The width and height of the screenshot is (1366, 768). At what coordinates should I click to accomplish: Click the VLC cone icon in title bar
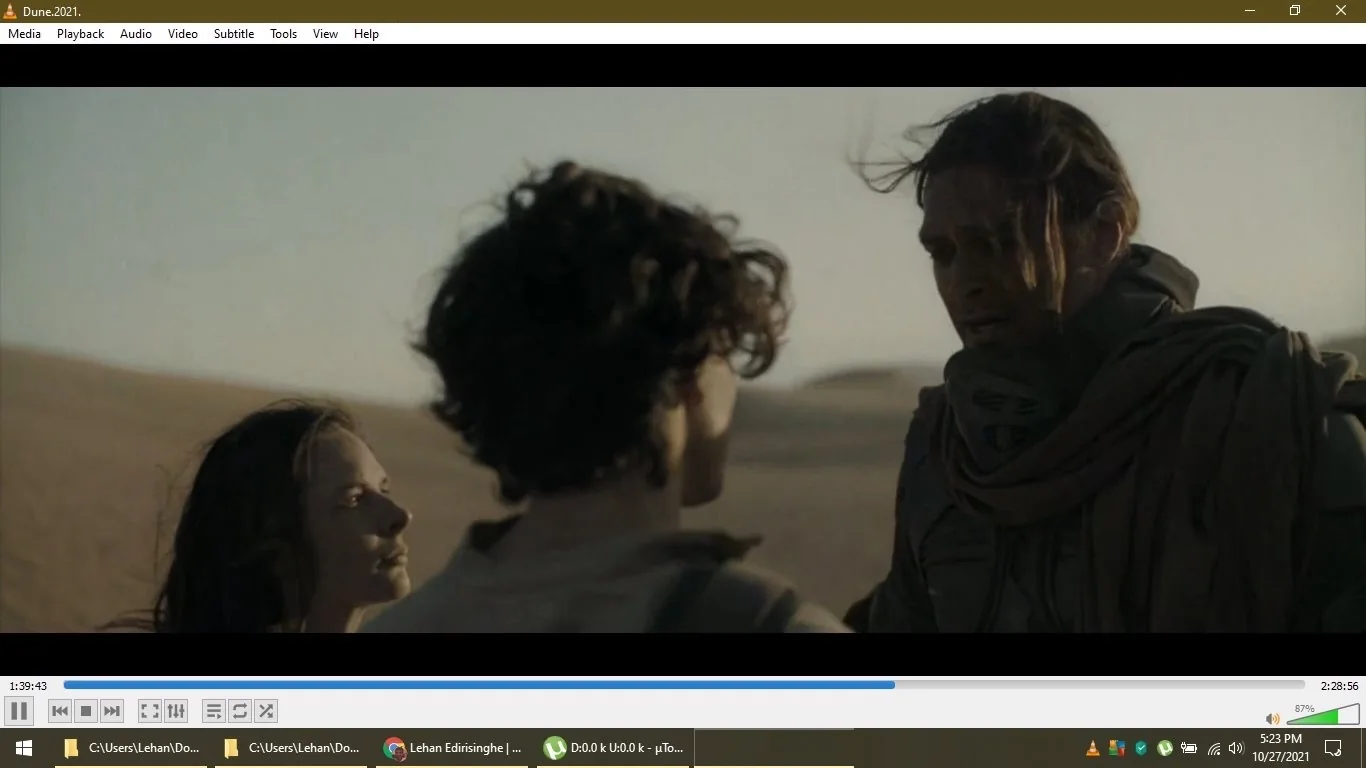point(11,11)
